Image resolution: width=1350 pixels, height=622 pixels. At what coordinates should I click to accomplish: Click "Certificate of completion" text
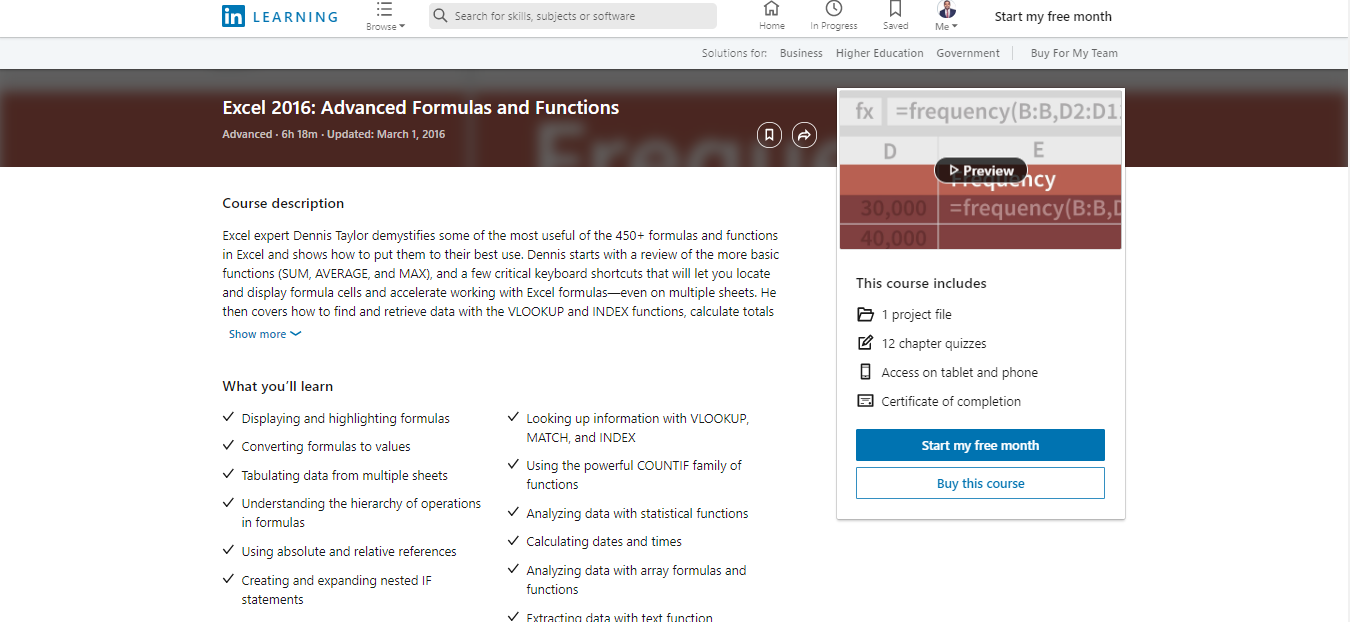coord(951,401)
